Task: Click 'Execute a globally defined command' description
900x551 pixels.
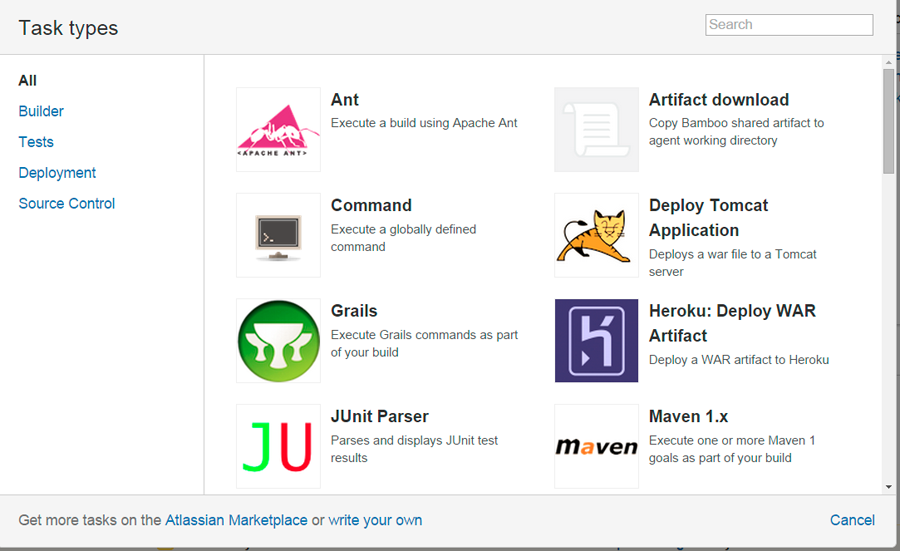Action: (x=404, y=238)
